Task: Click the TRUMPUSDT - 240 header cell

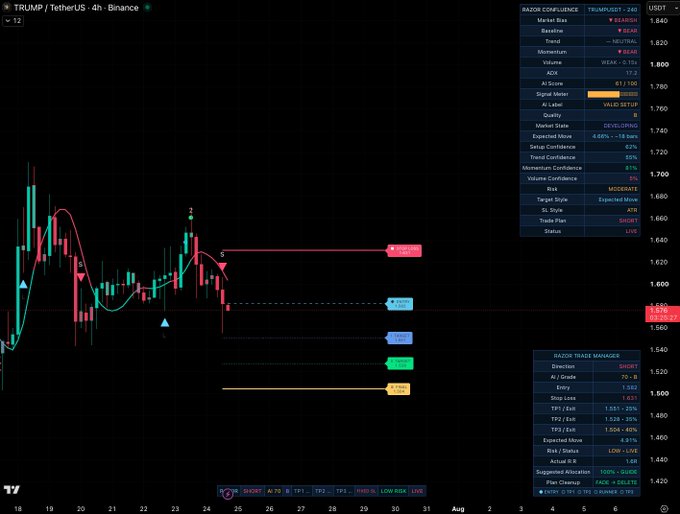Action: click(x=612, y=9)
